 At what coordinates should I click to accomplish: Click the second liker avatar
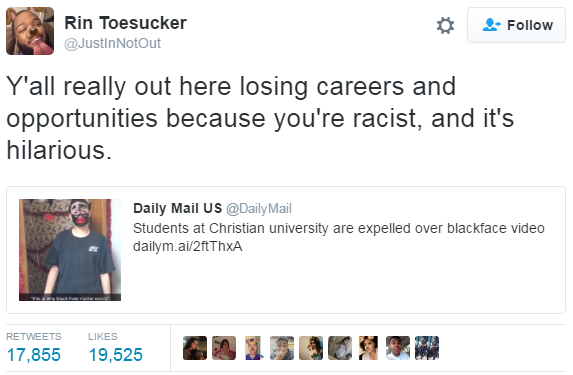(224, 348)
